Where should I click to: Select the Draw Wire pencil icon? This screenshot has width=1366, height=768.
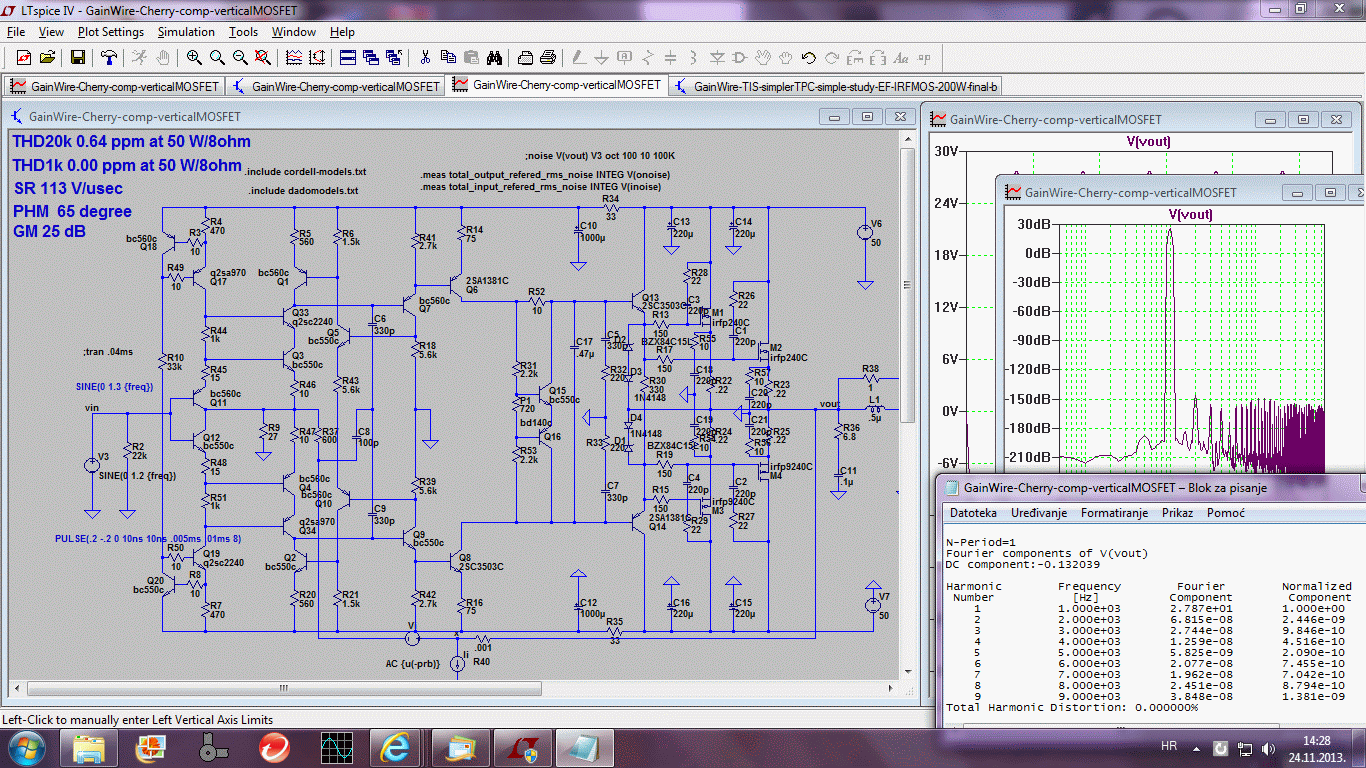tap(579, 57)
